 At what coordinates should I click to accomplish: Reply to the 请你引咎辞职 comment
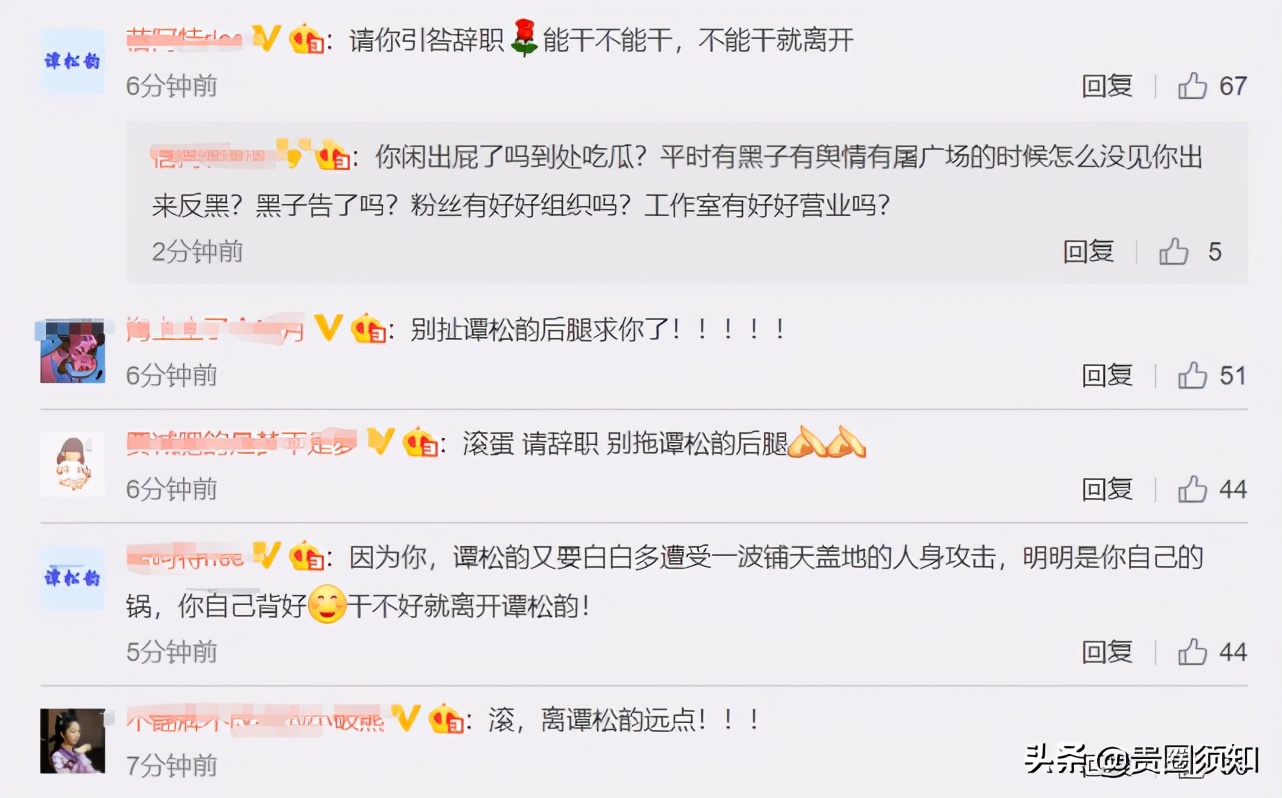coord(1107,86)
